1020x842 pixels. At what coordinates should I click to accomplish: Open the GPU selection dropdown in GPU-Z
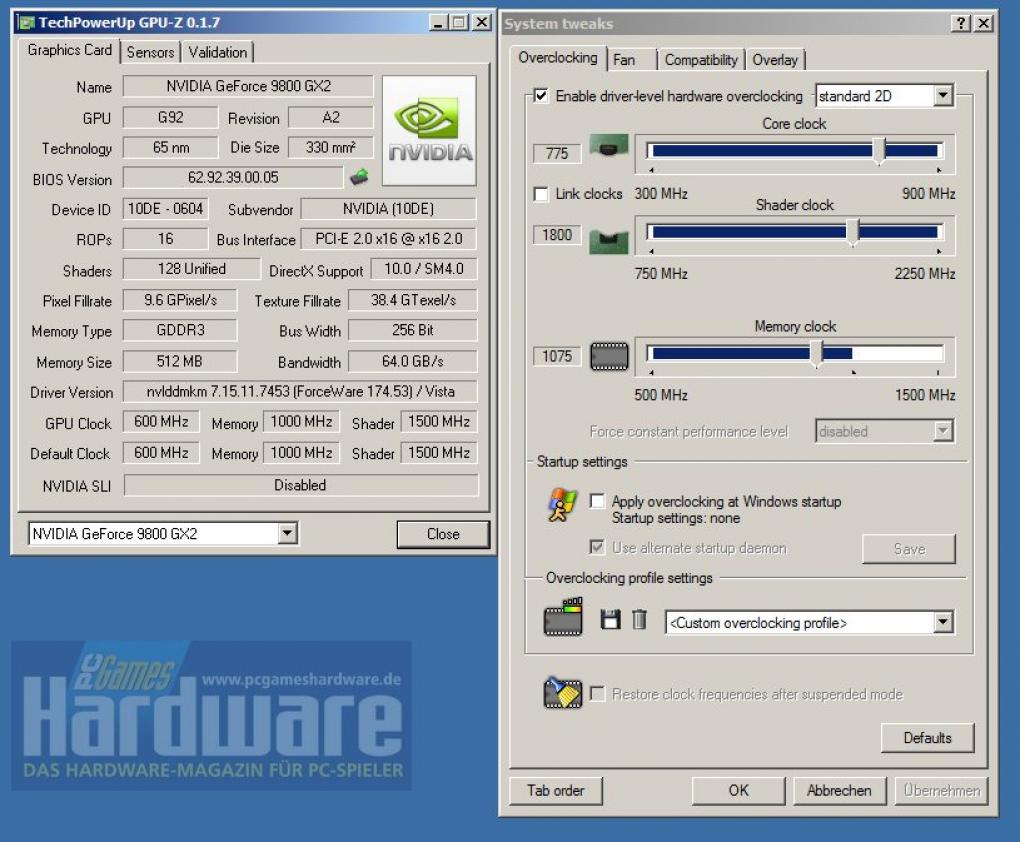pos(287,534)
